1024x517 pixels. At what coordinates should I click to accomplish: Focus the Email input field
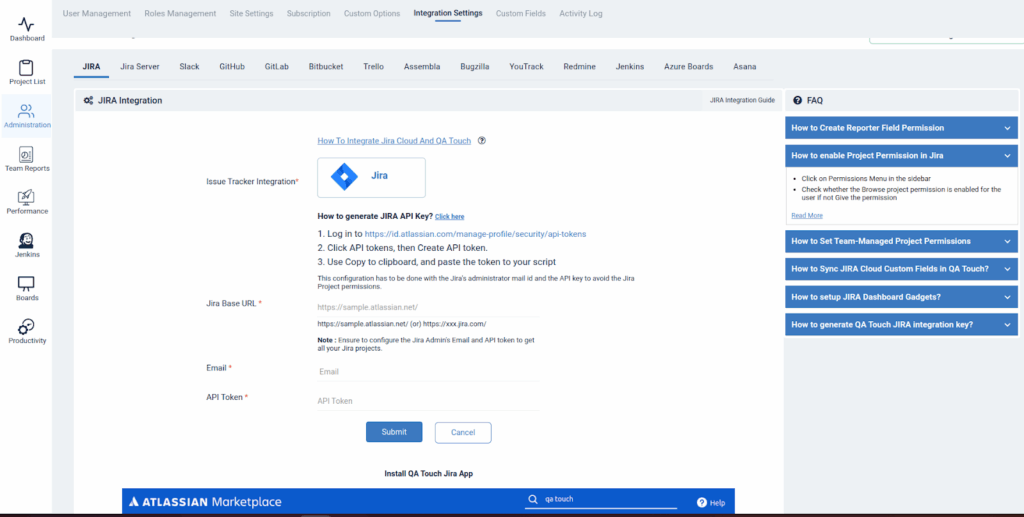point(428,371)
